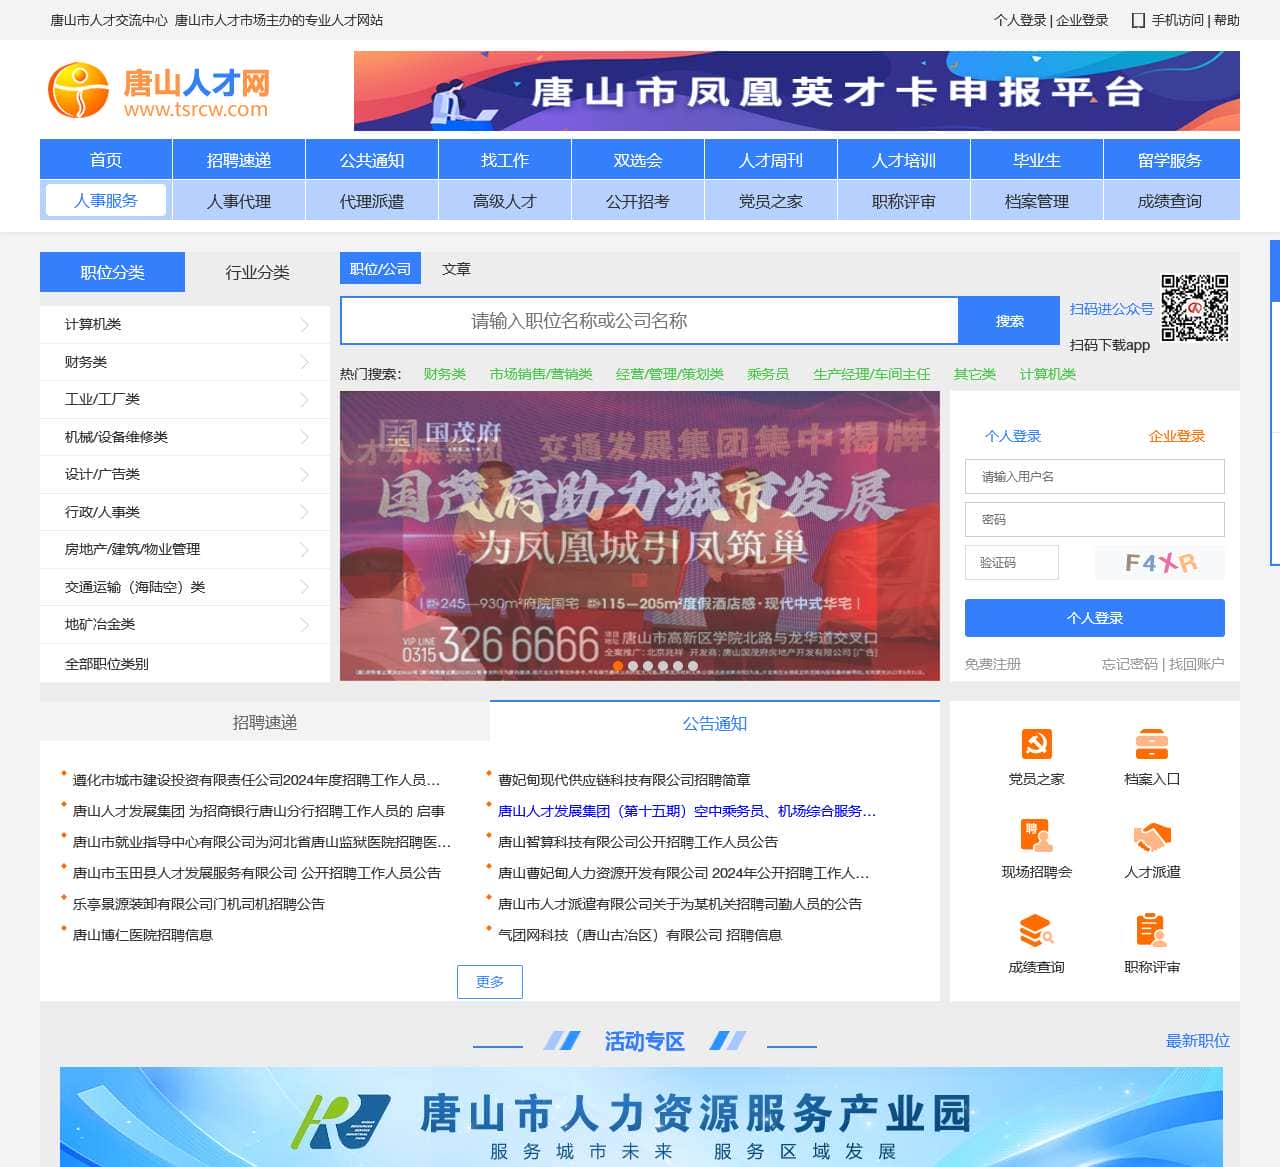Select the 首页 navigation item

(x=106, y=160)
